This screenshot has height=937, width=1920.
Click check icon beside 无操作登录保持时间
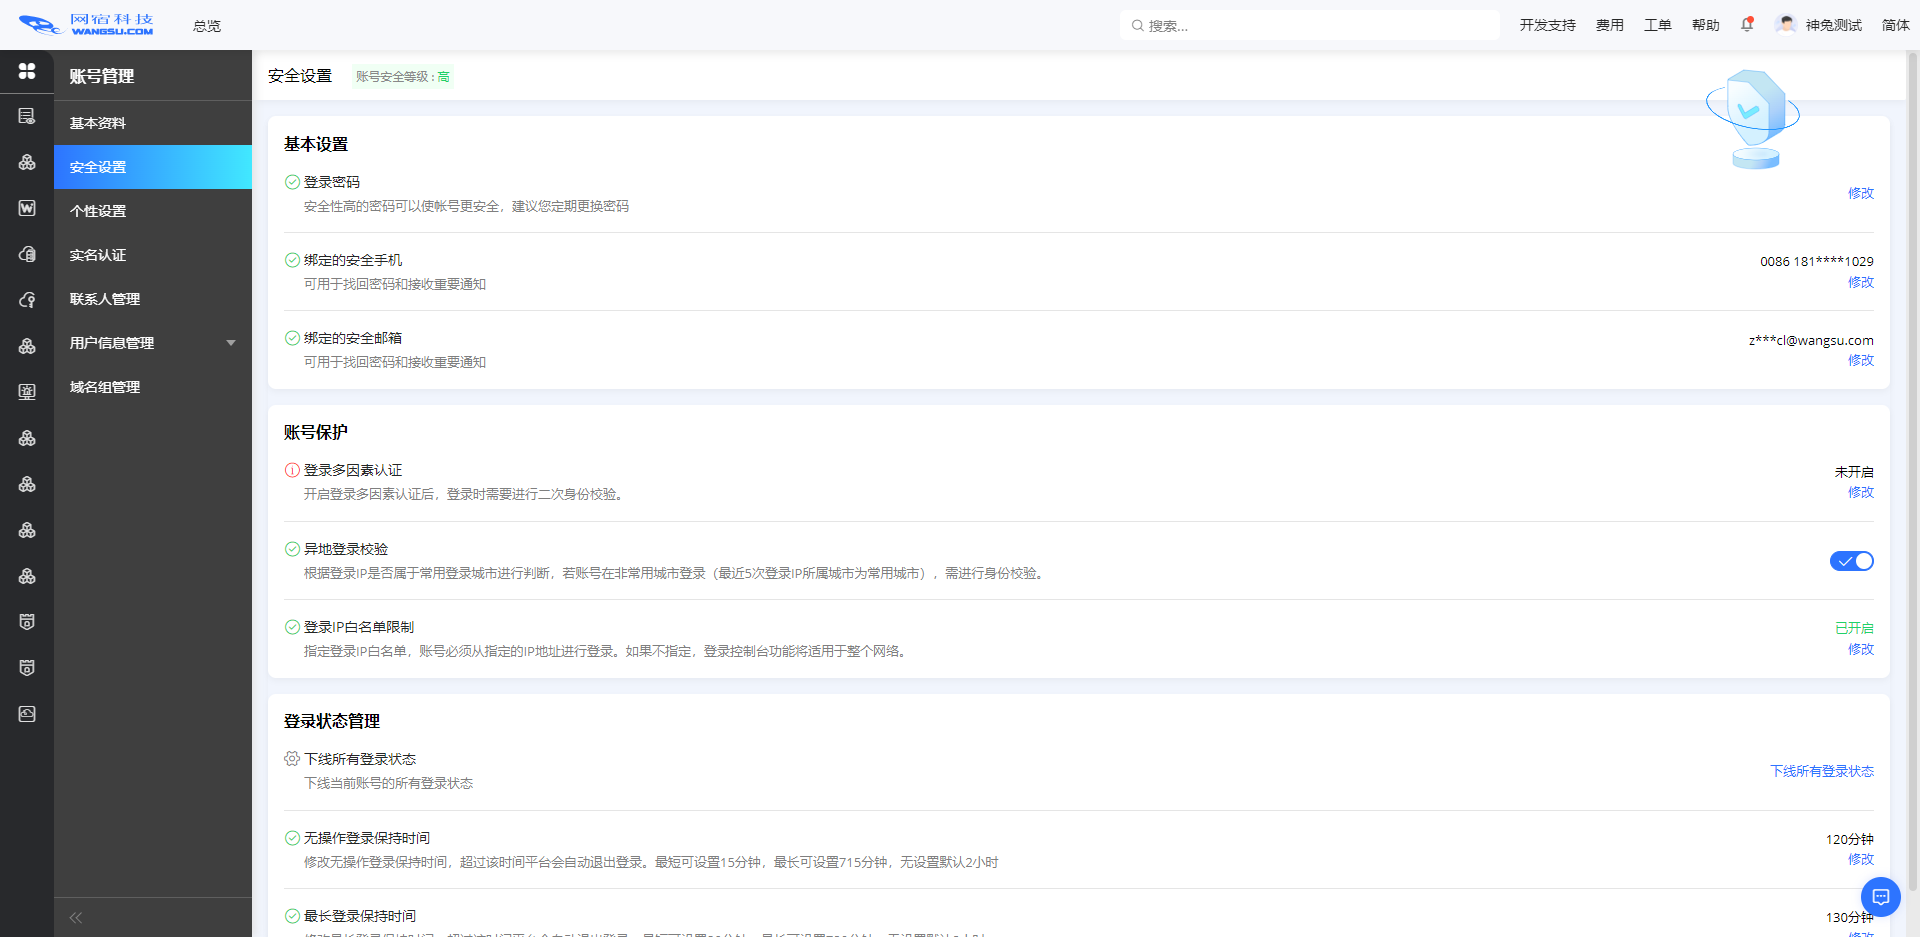tap(292, 838)
